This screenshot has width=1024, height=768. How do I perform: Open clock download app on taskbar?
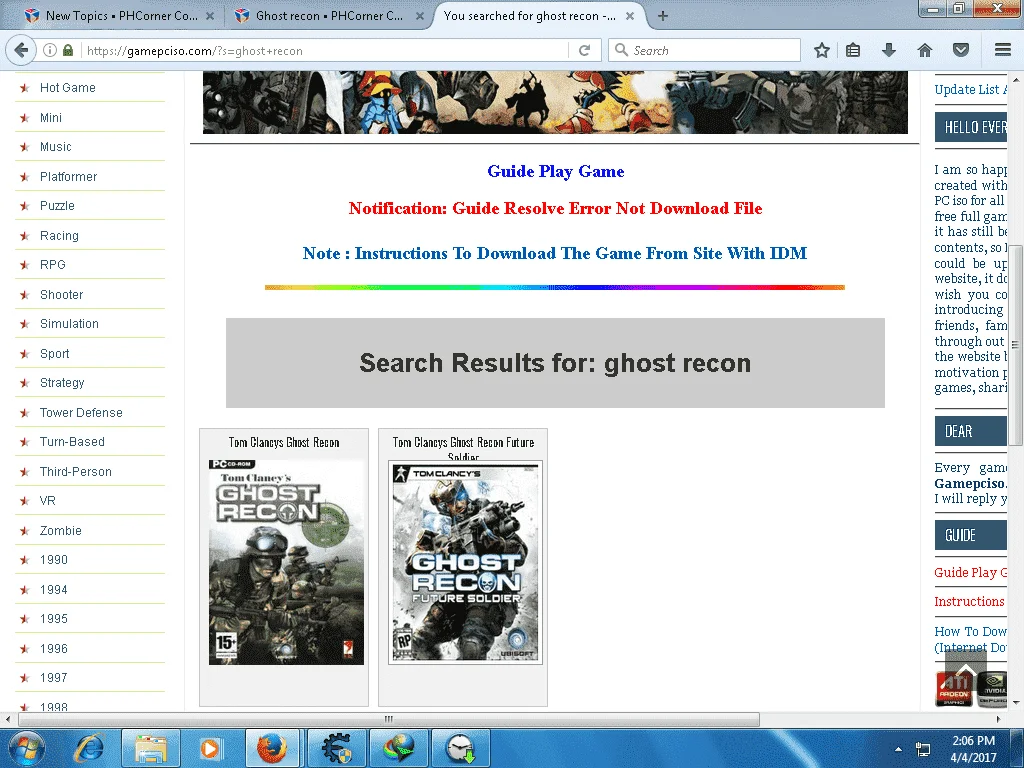460,748
